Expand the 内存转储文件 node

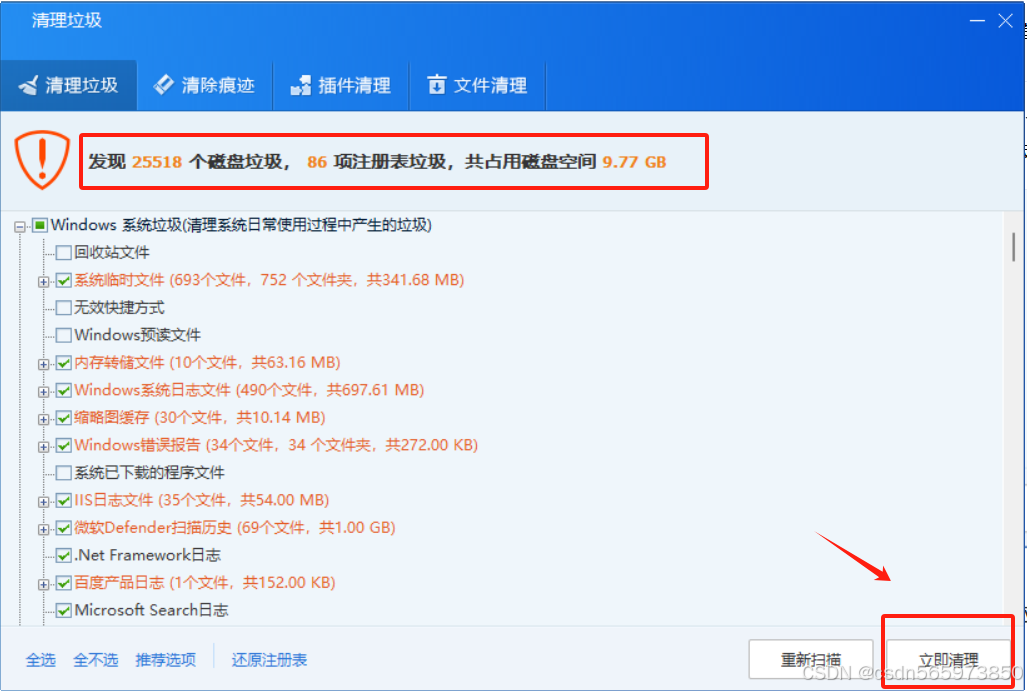pyautogui.click(x=43, y=364)
